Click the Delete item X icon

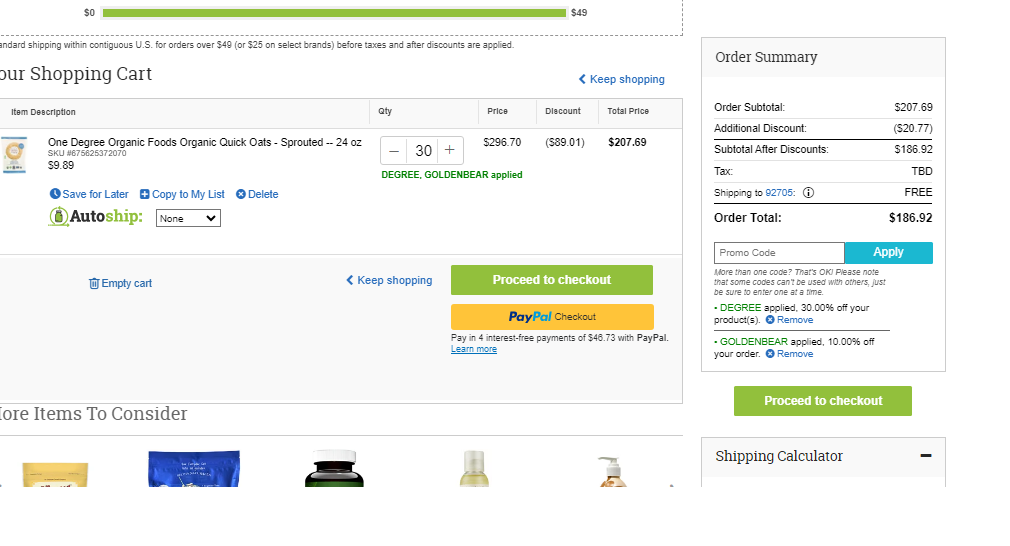click(241, 194)
